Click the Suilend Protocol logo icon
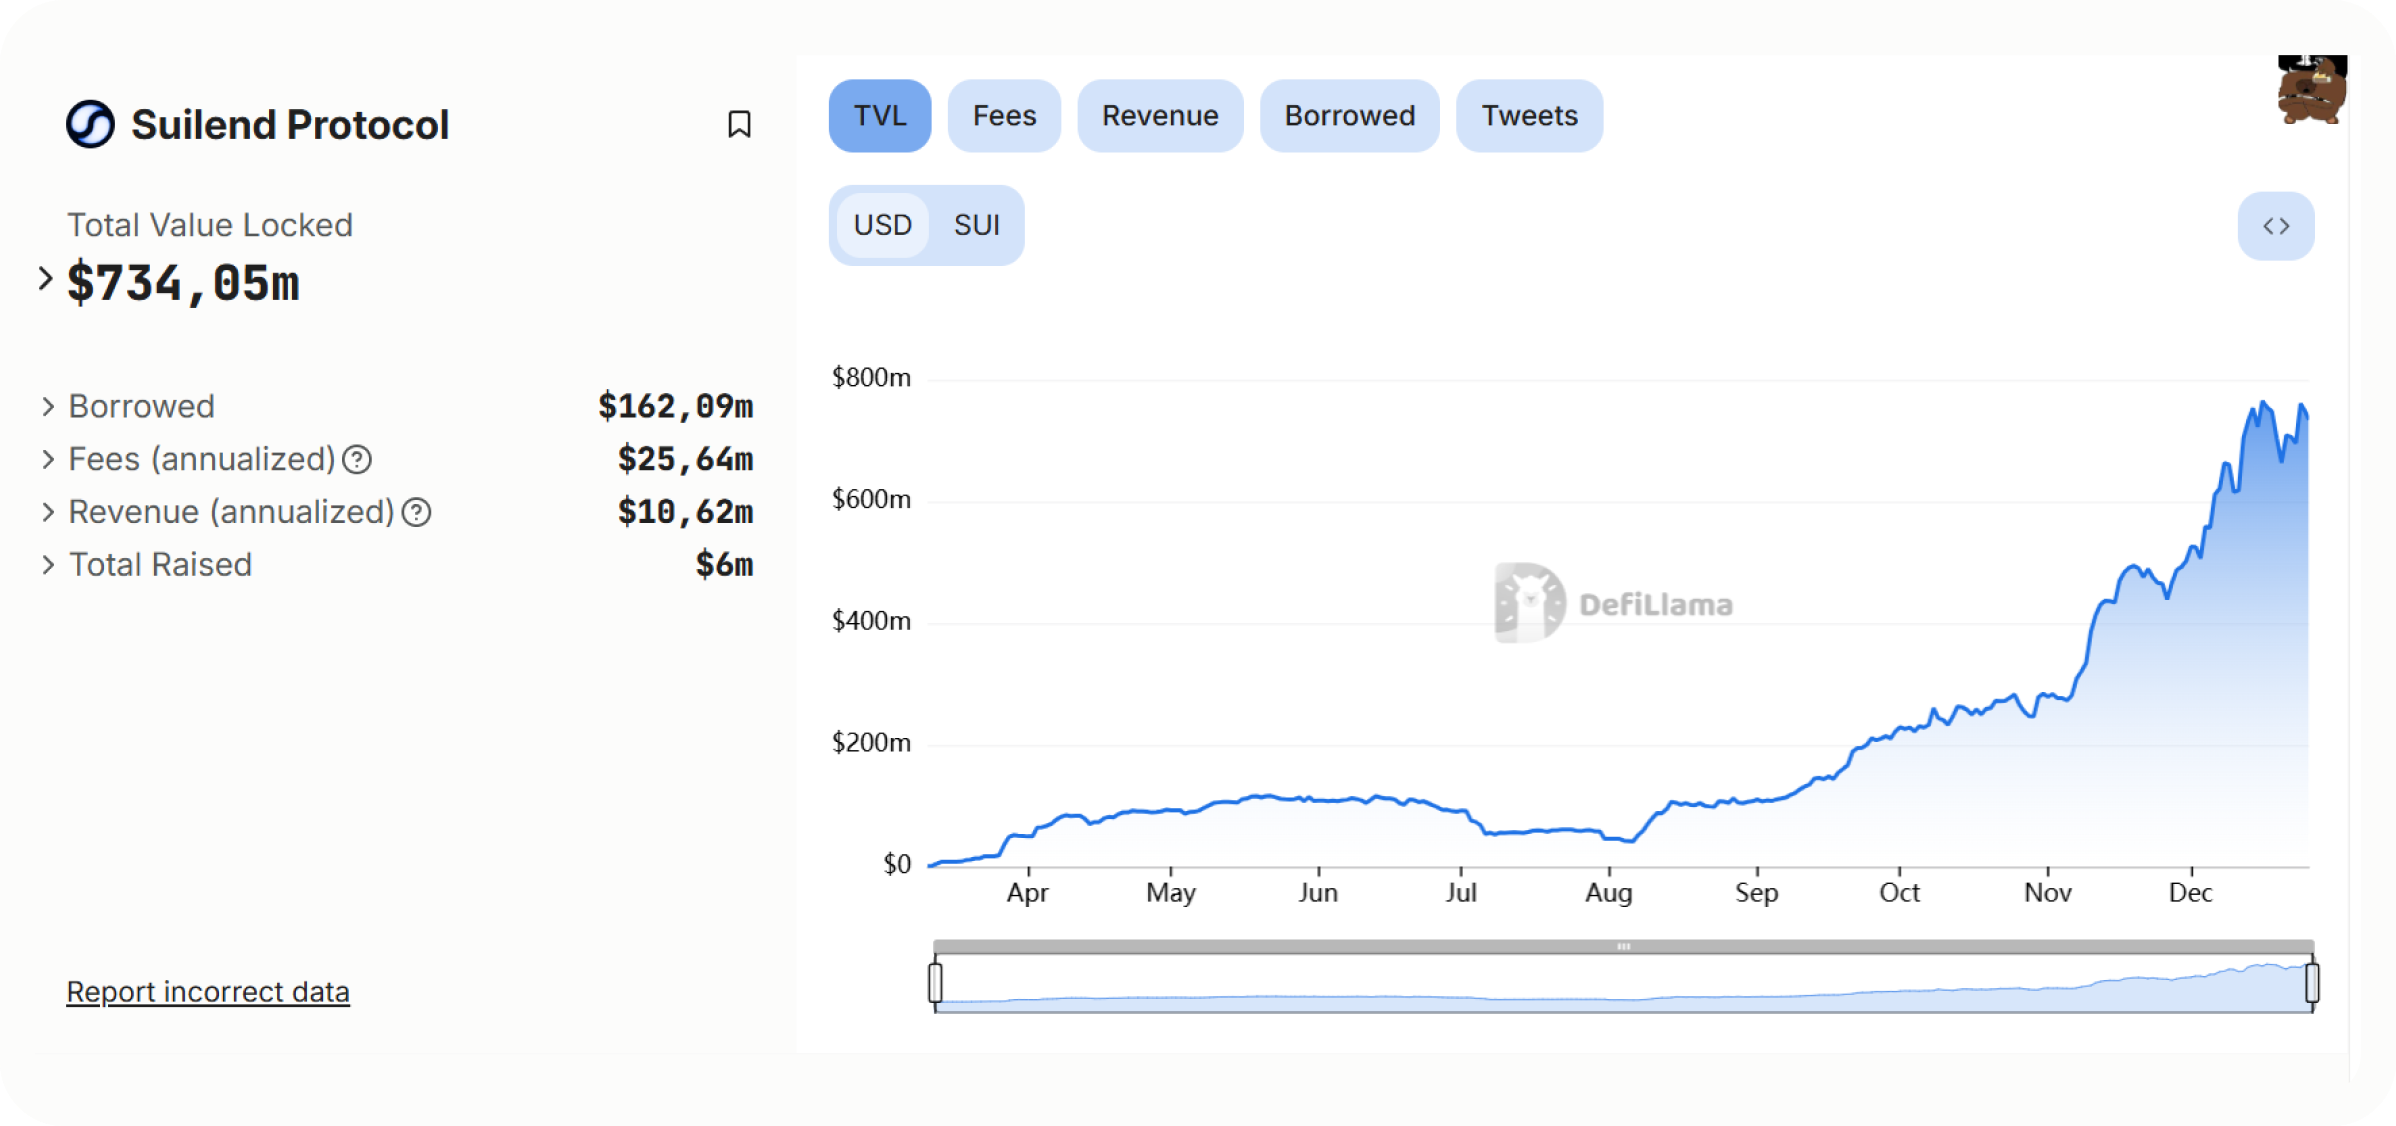The height and width of the screenshot is (1126, 2396). coord(91,125)
